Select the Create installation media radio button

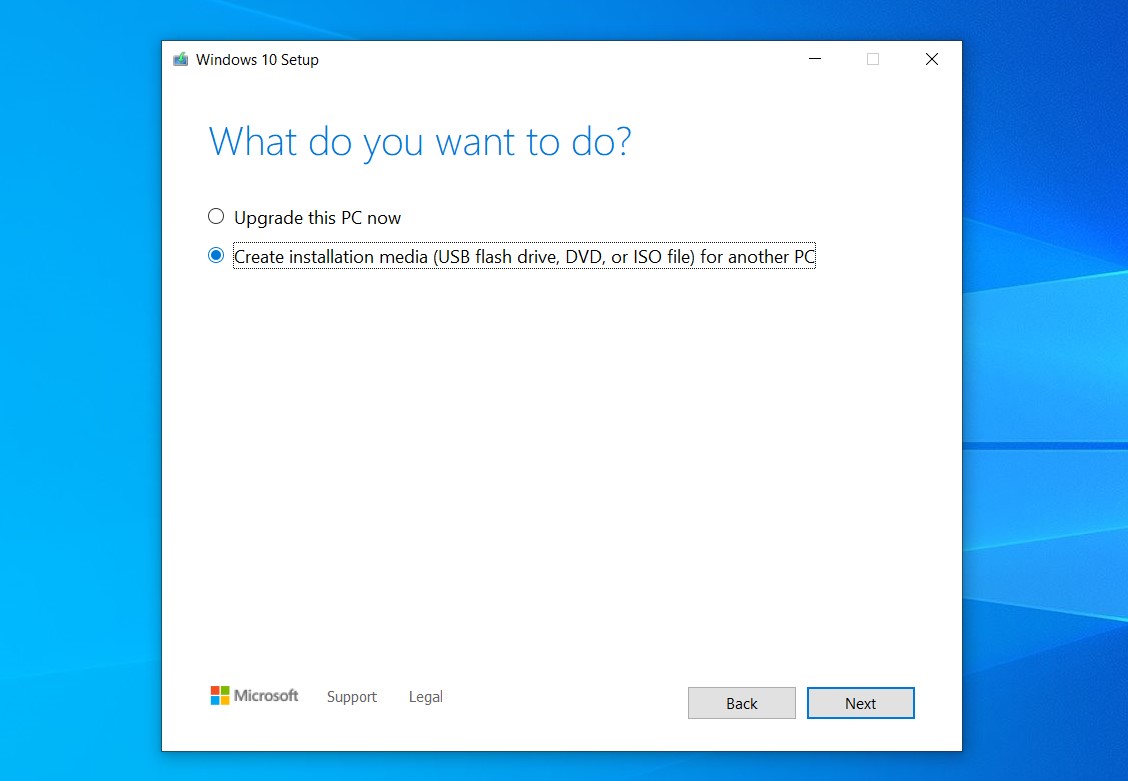[216, 255]
